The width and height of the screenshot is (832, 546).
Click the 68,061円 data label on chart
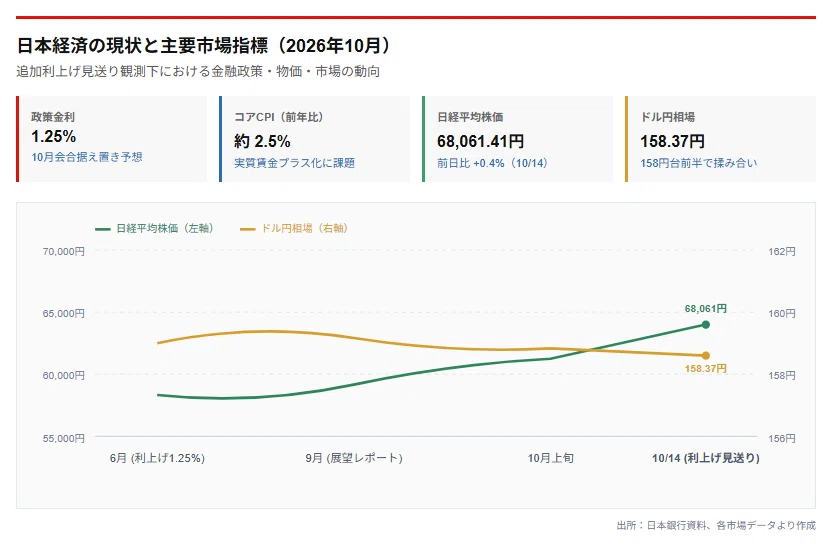705,308
